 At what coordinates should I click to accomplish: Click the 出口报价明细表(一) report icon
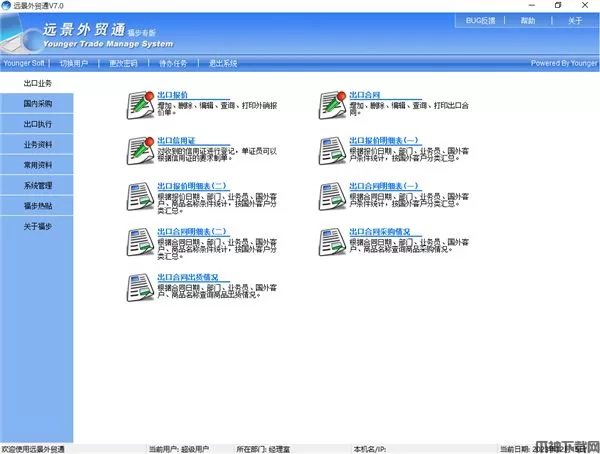tap(333, 151)
